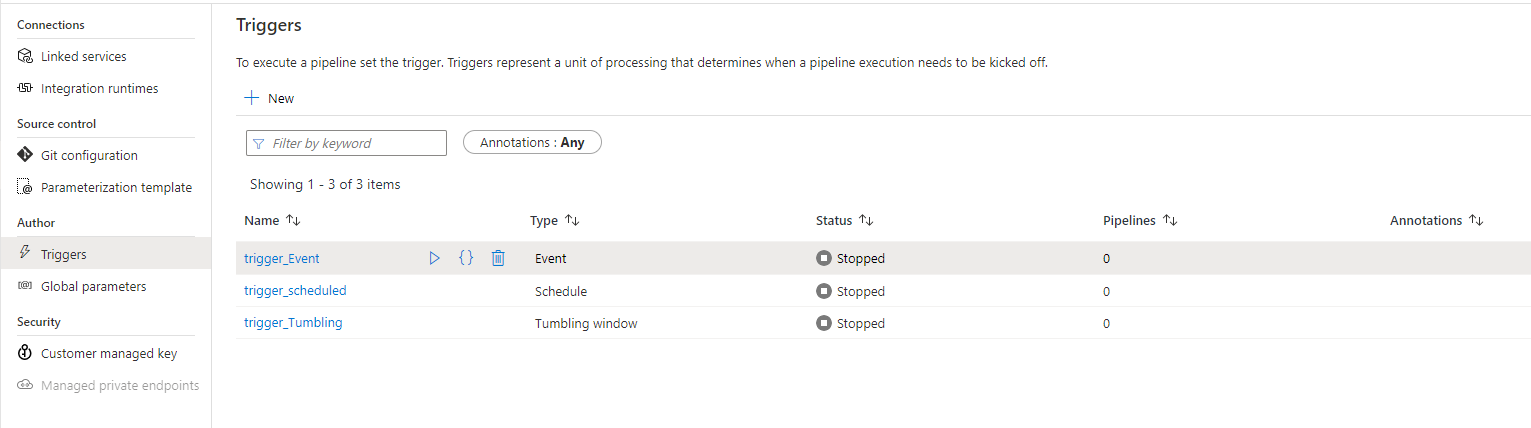Sort triggers by Name column arrows
Viewport: 1531px width, 428px height.
click(x=293, y=220)
